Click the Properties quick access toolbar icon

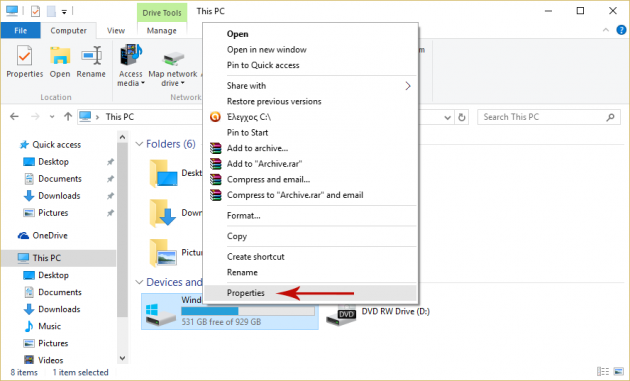tap(35, 11)
